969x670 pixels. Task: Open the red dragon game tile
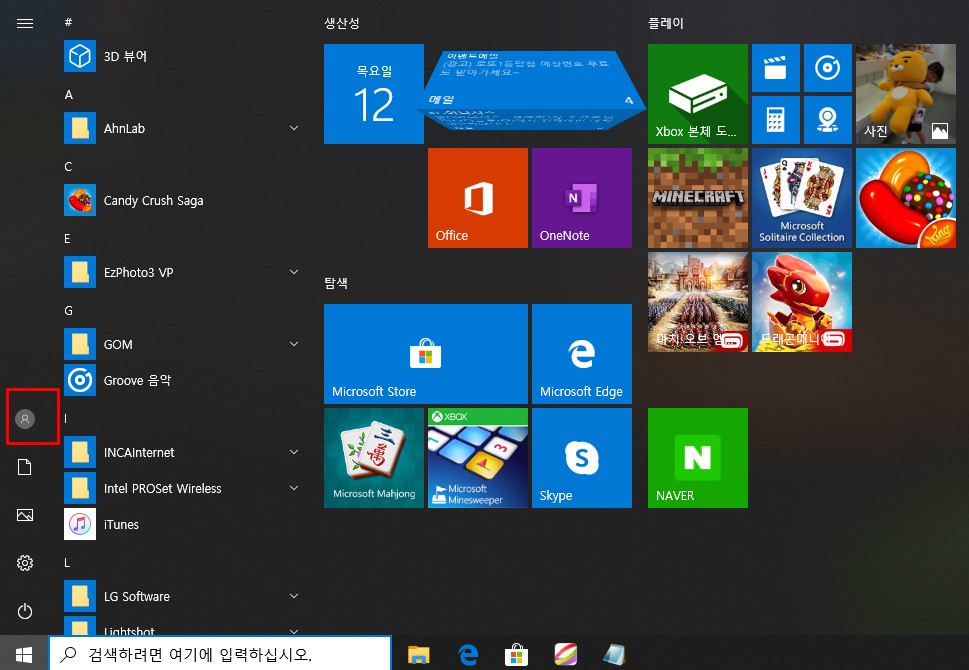pos(802,302)
